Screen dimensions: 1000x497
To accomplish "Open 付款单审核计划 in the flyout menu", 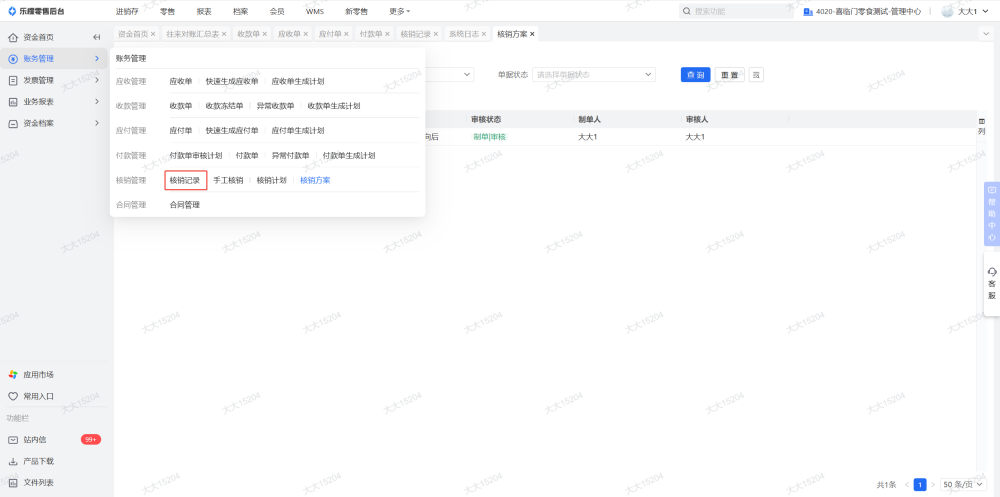I will (196, 156).
